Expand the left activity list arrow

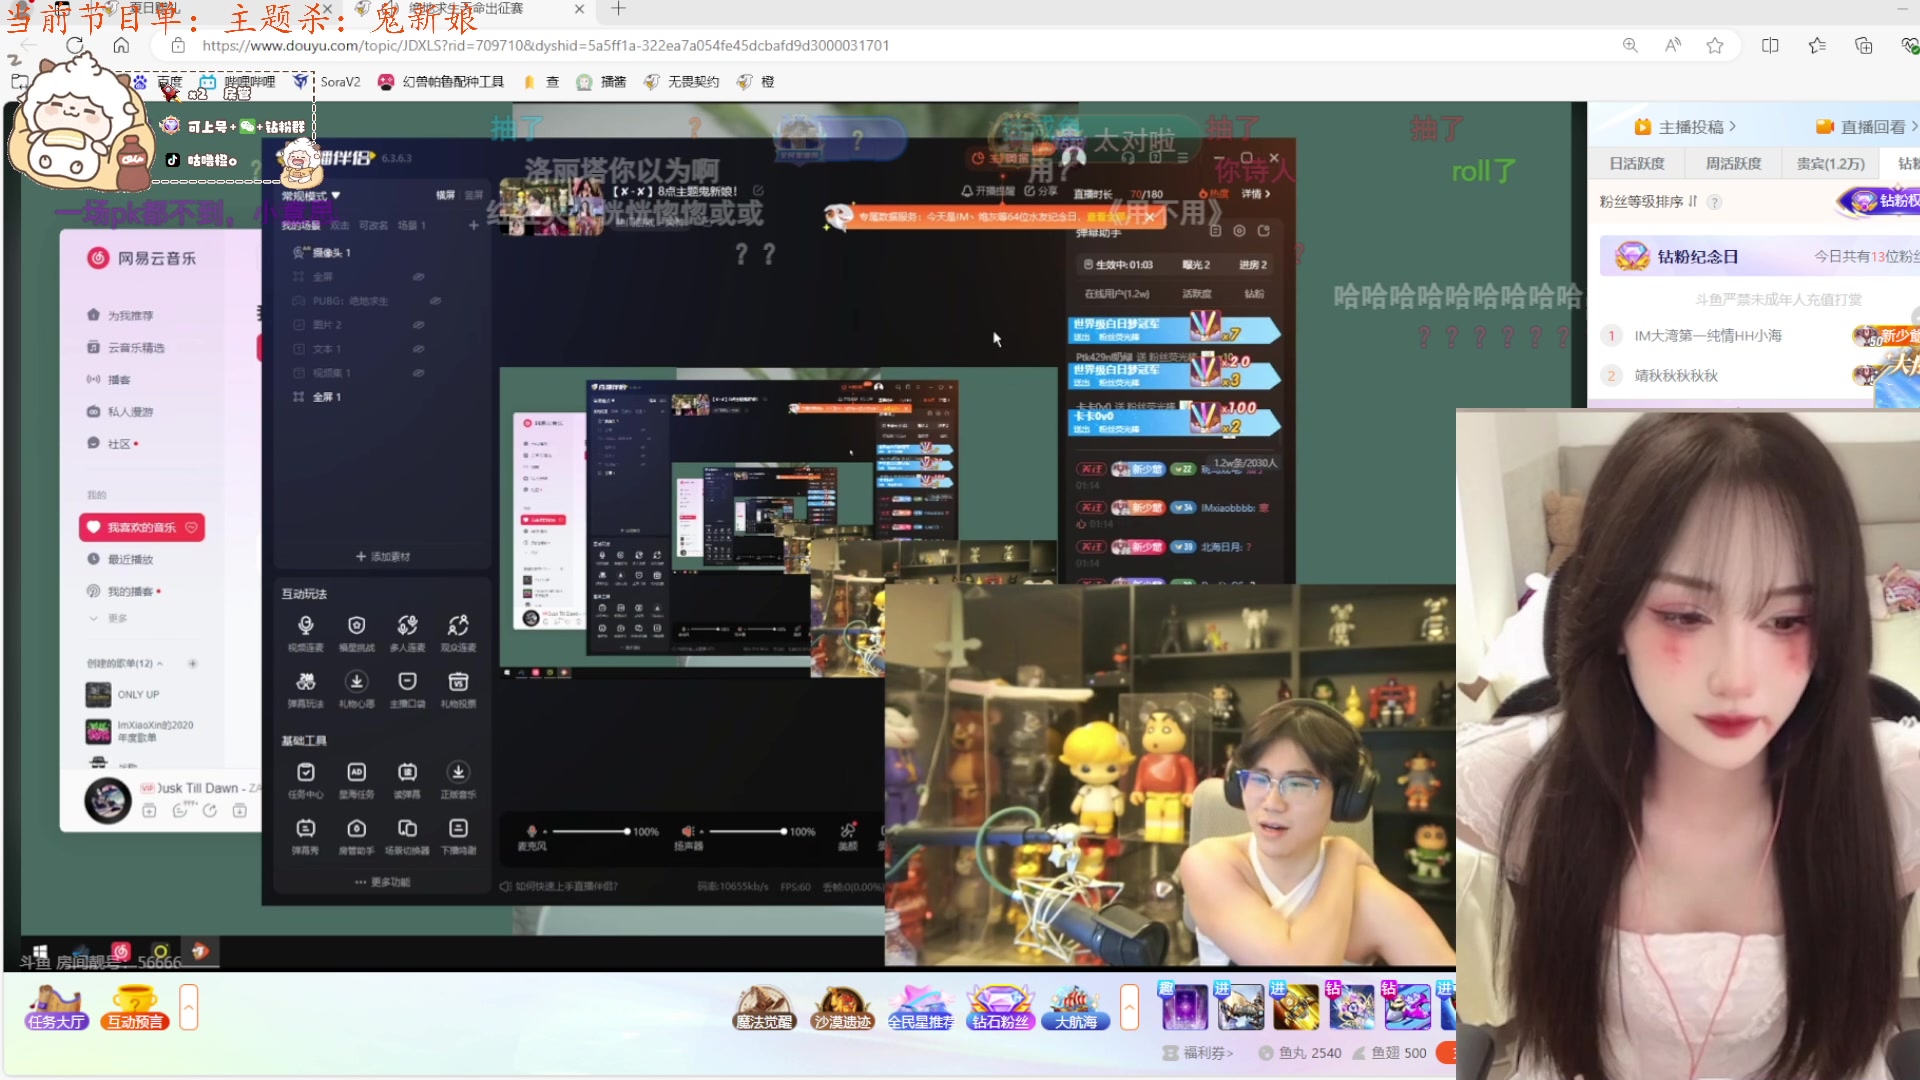[189, 1006]
